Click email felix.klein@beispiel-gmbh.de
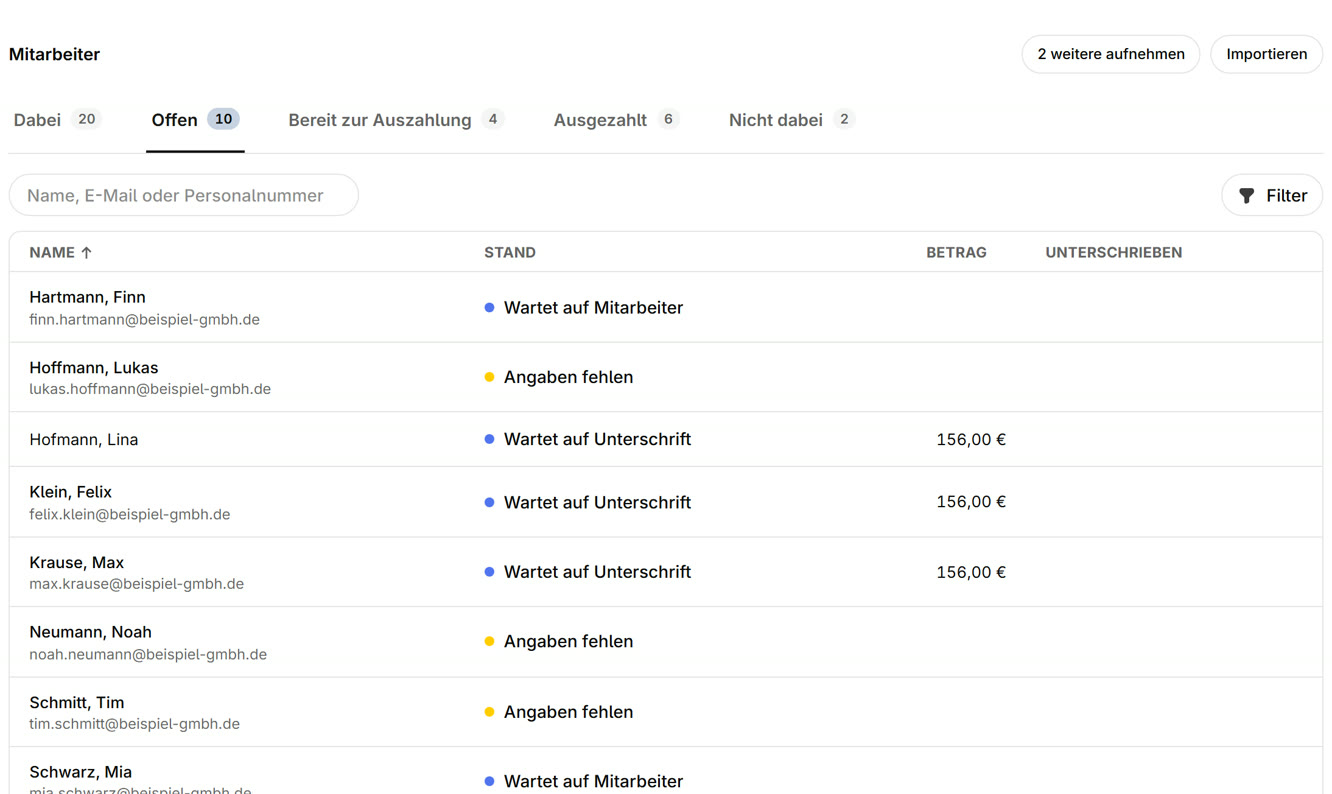 130,515
